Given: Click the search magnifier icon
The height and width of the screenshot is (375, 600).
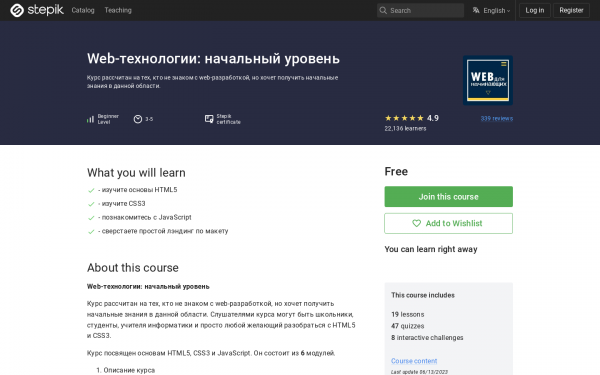Looking at the screenshot, I should [x=383, y=10].
